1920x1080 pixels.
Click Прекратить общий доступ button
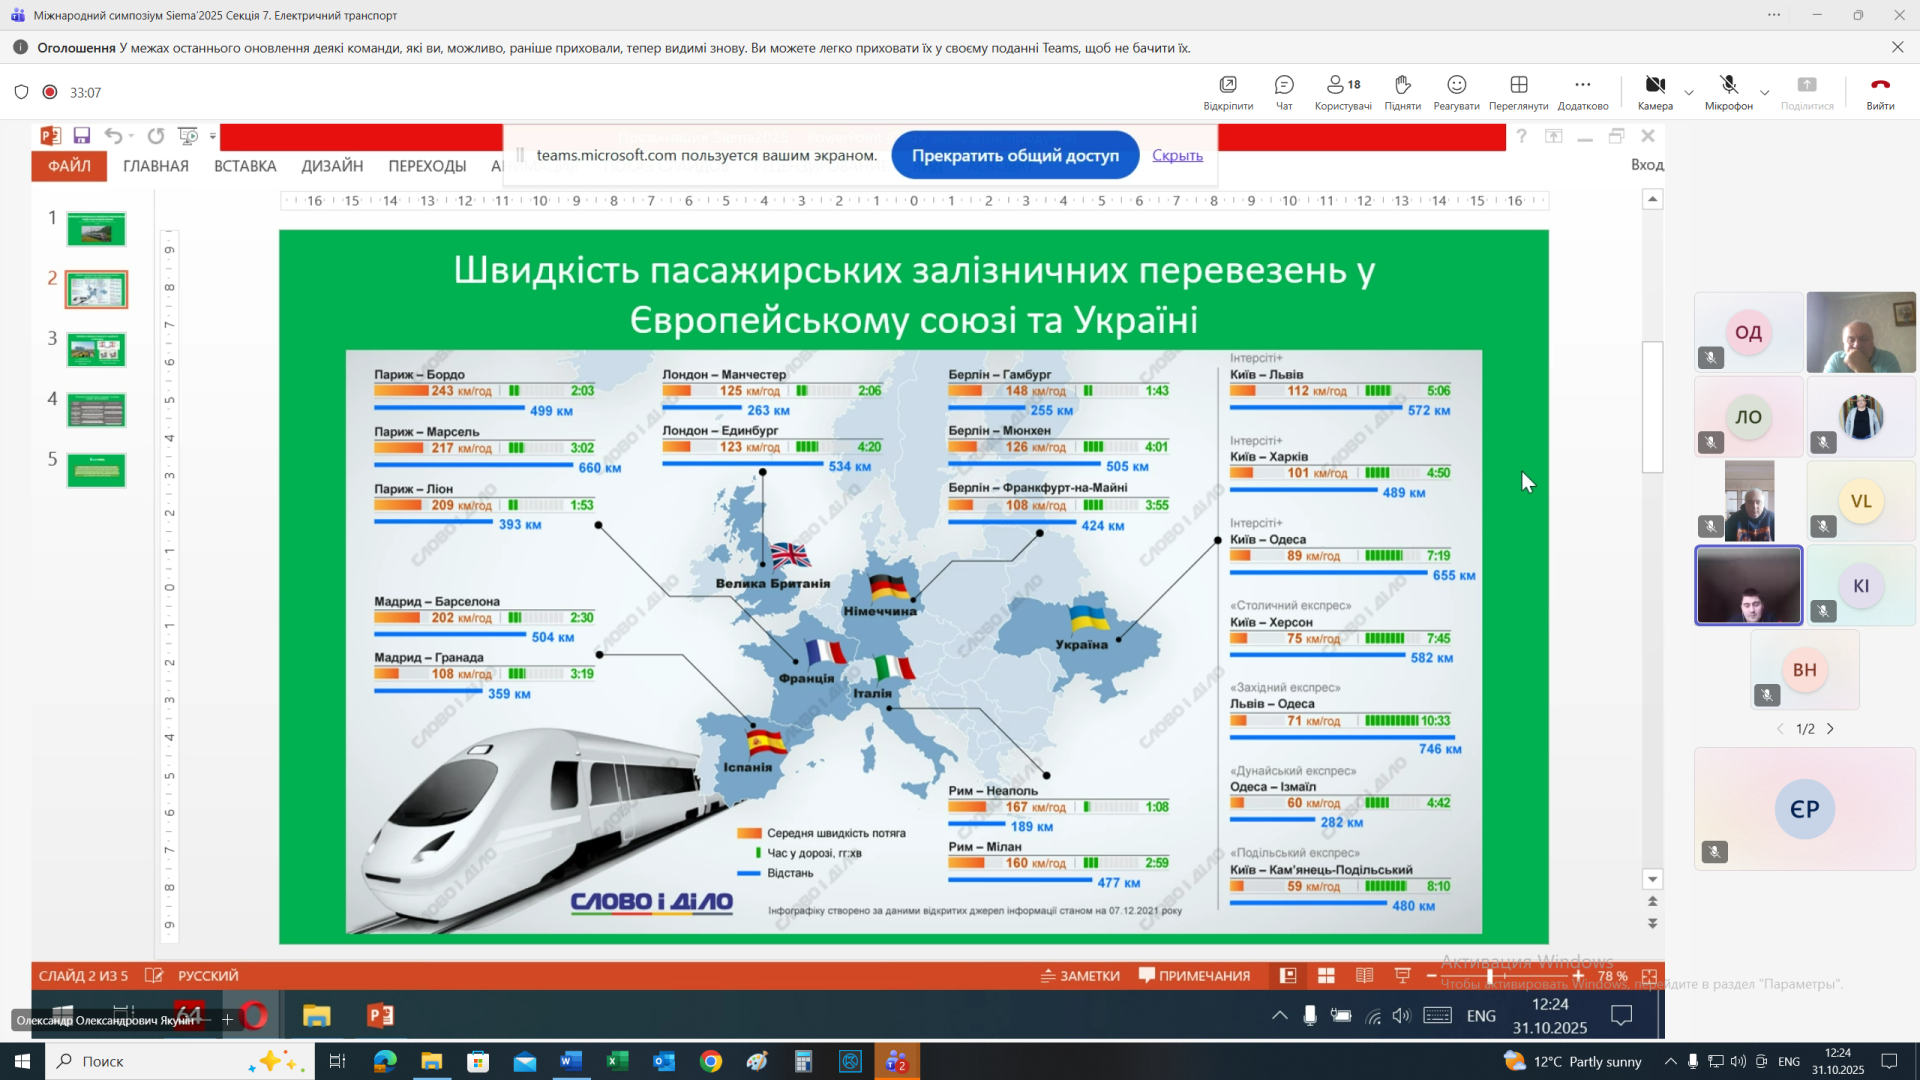1015,155
